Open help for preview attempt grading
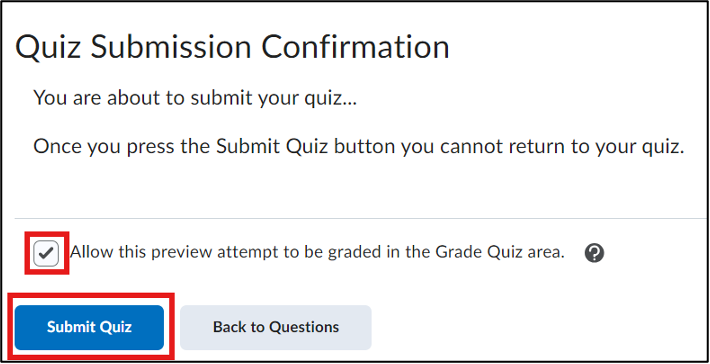 (594, 254)
